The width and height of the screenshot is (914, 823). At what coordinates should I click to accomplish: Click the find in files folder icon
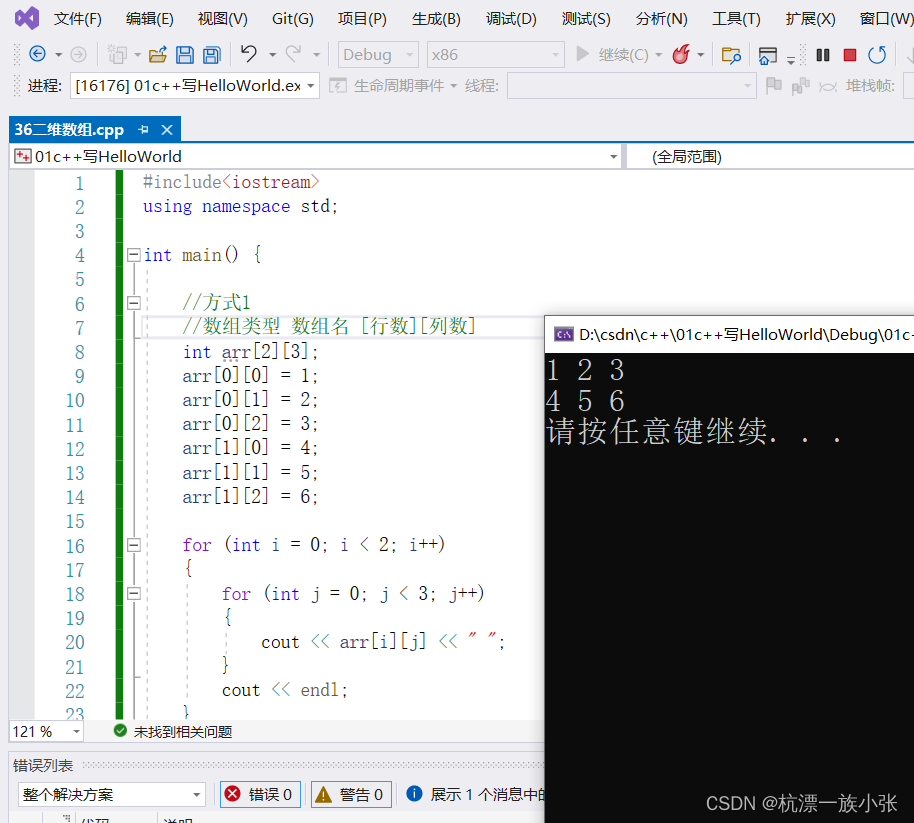point(731,55)
